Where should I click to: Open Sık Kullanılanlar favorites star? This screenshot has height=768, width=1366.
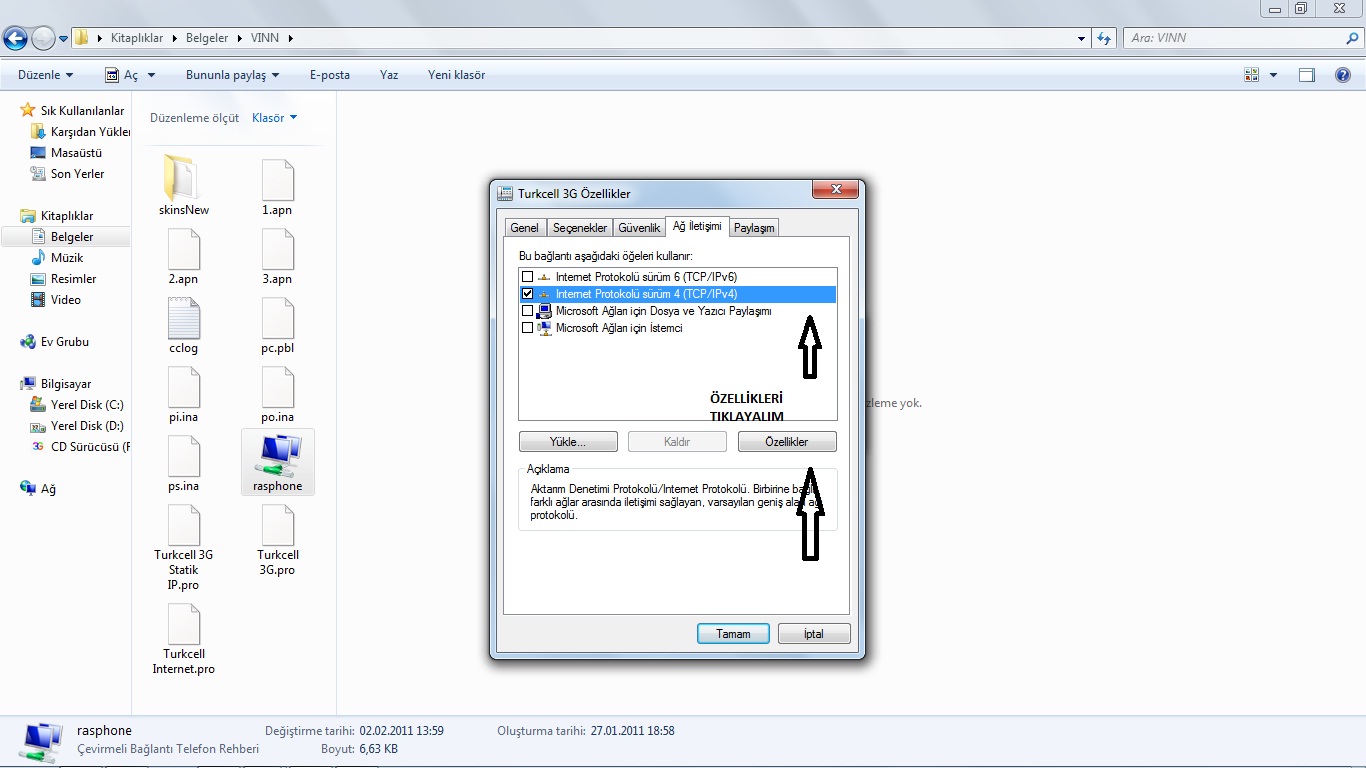(x=27, y=110)
